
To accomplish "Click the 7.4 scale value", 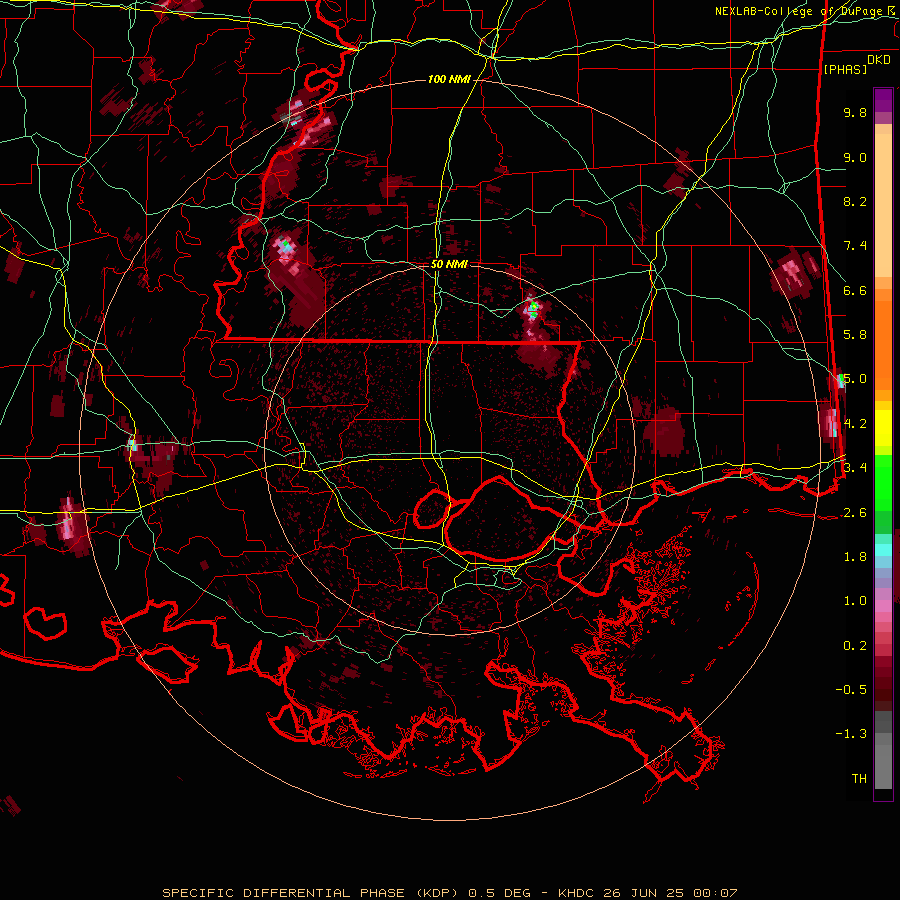I will pos(855,246).
